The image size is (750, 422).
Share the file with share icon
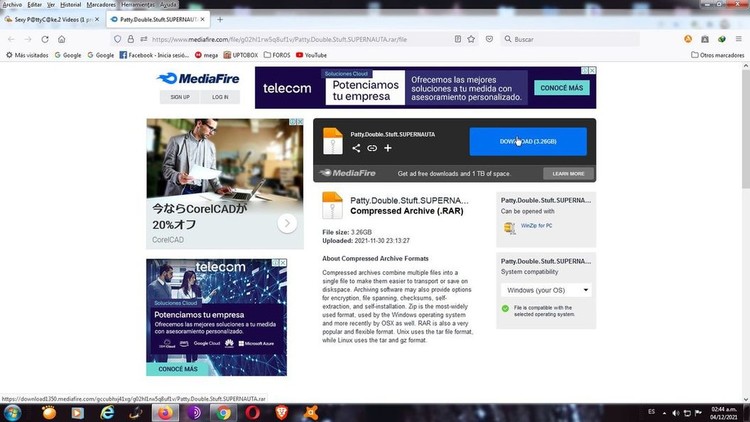coord(356,148)
